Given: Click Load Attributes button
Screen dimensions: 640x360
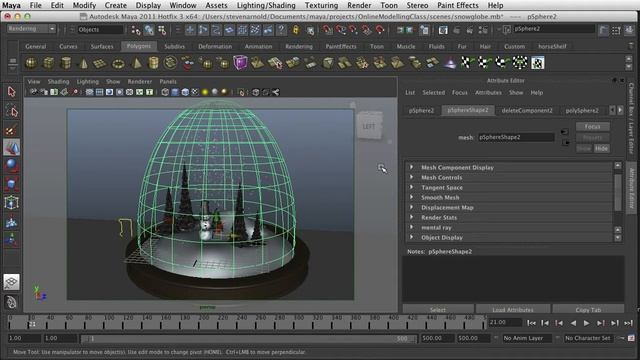Looking at the screenshot, I should point(513,310).
